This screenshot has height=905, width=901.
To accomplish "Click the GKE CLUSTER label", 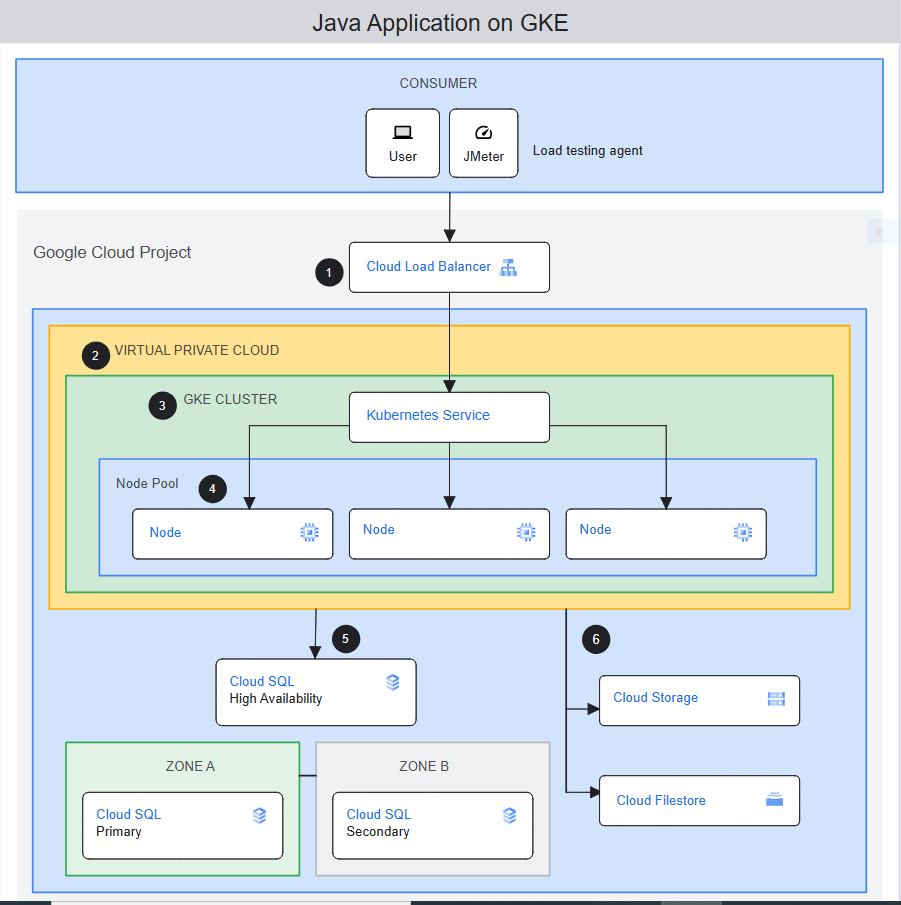I will point(230,399).
